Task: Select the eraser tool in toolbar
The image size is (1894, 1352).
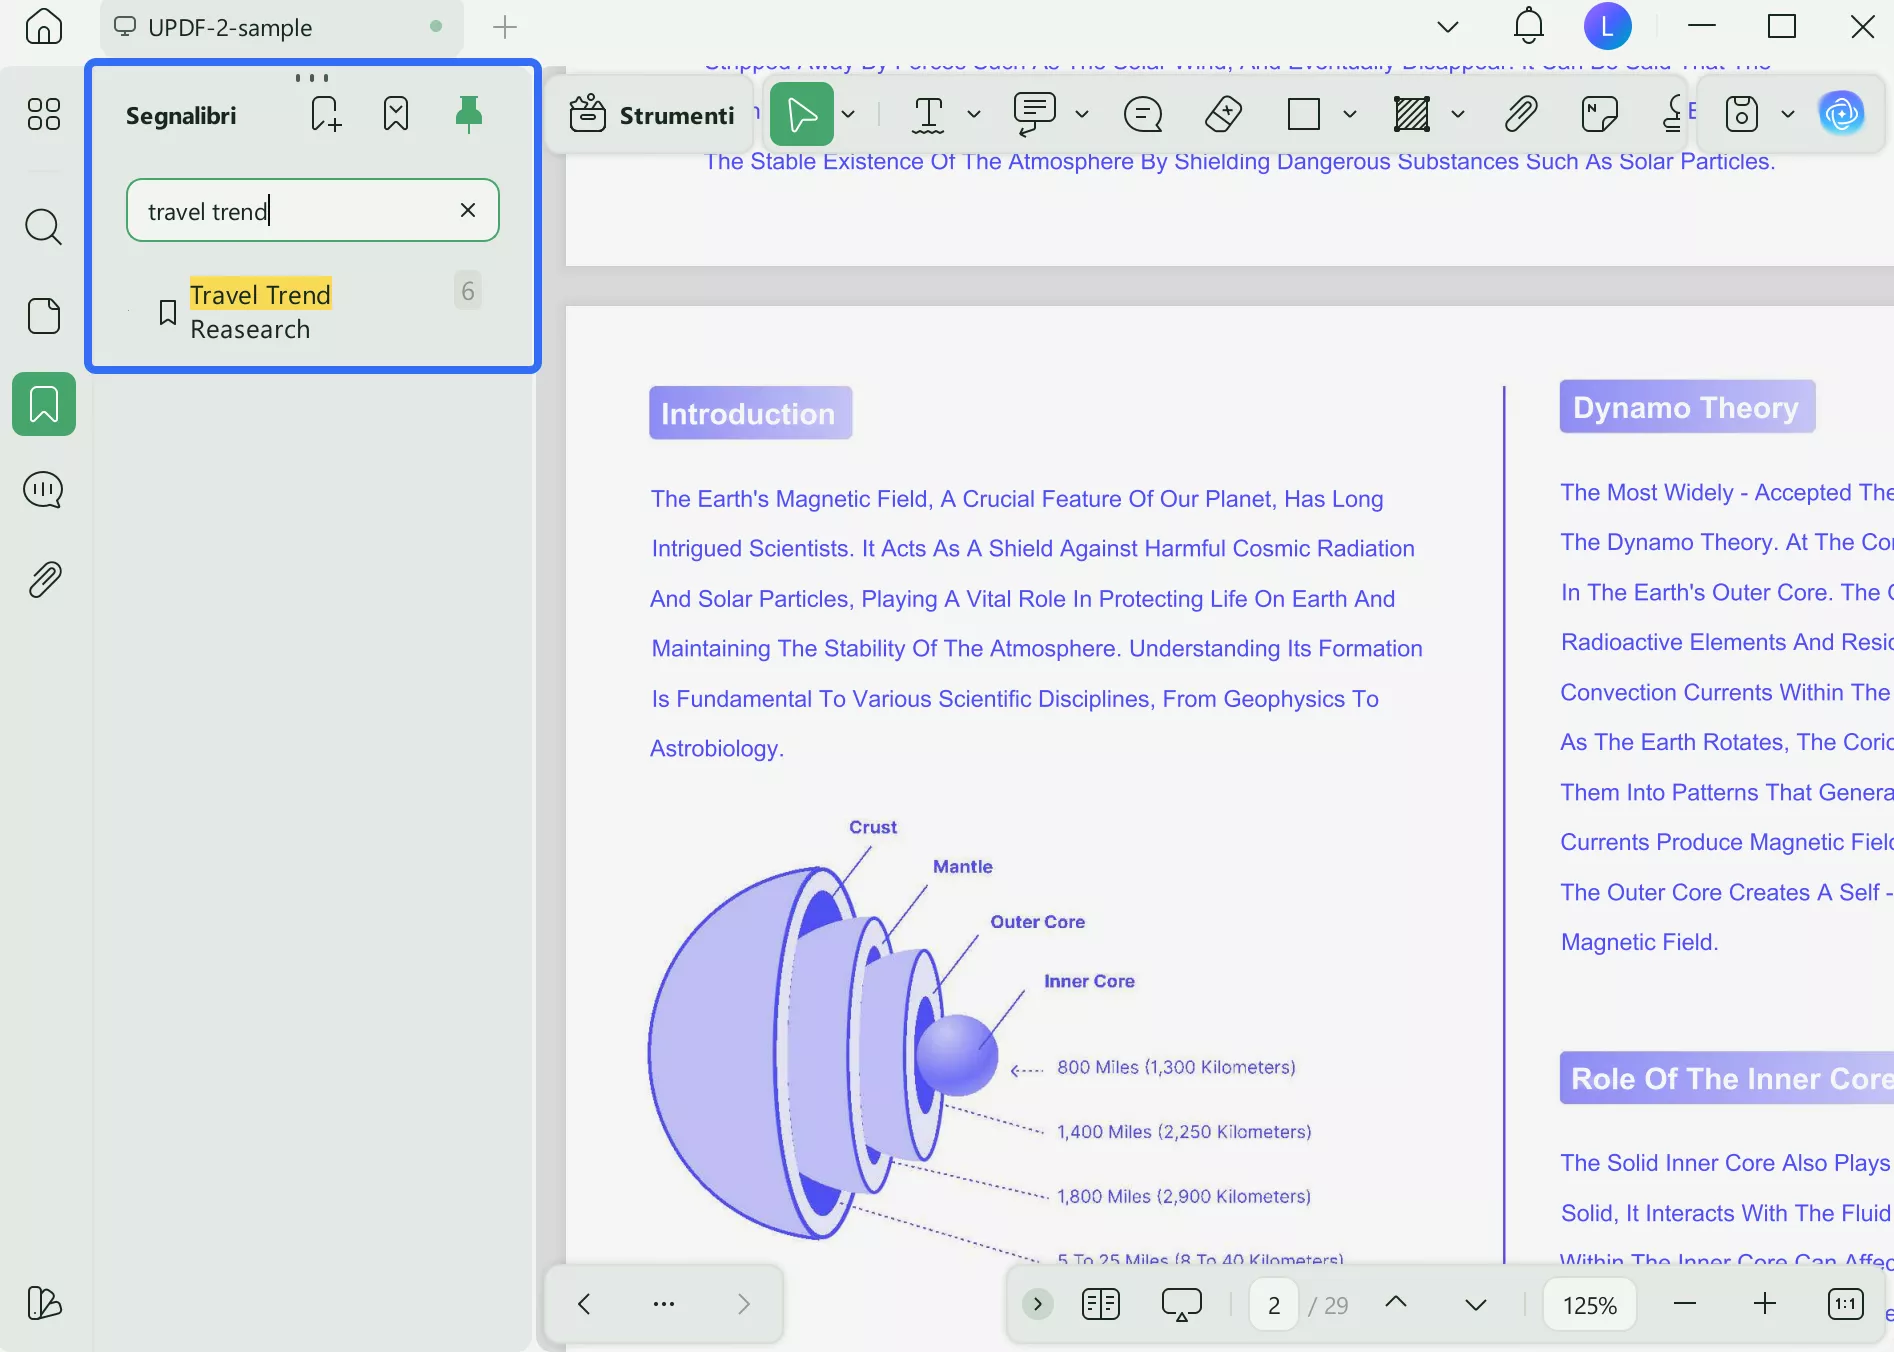Action: coord(1223,114)
